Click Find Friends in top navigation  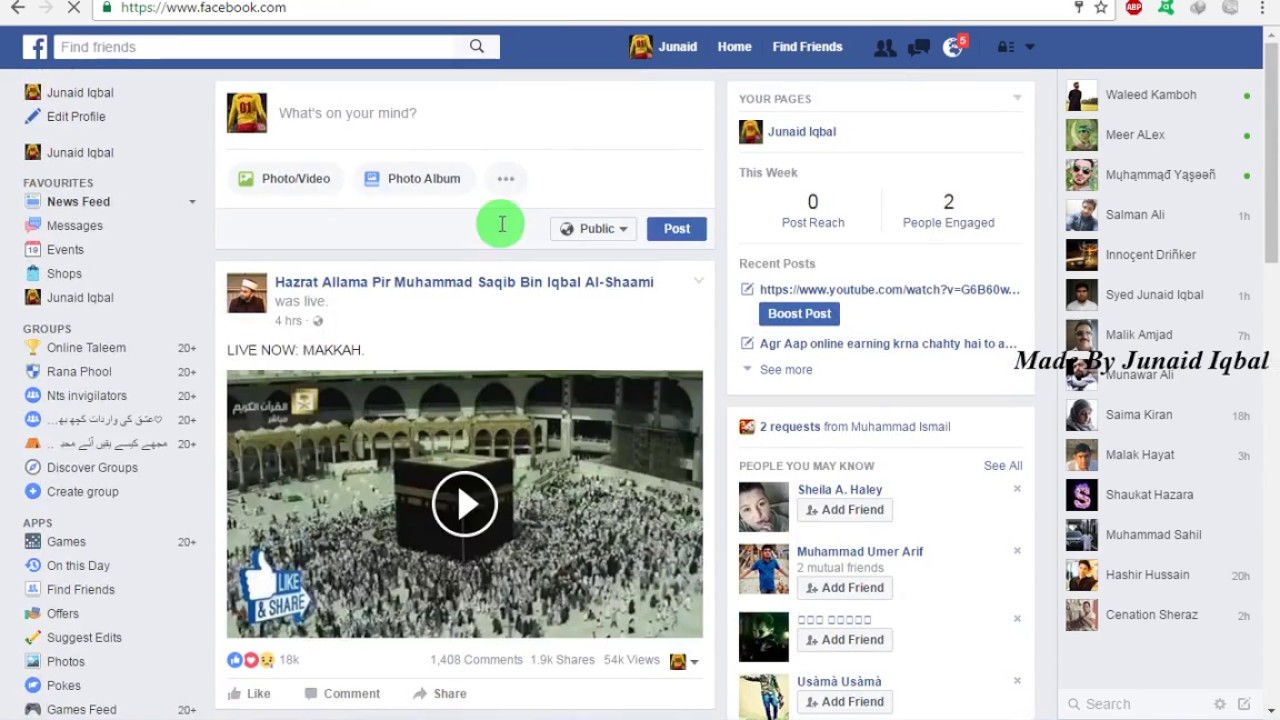click(x=807, y=47)
